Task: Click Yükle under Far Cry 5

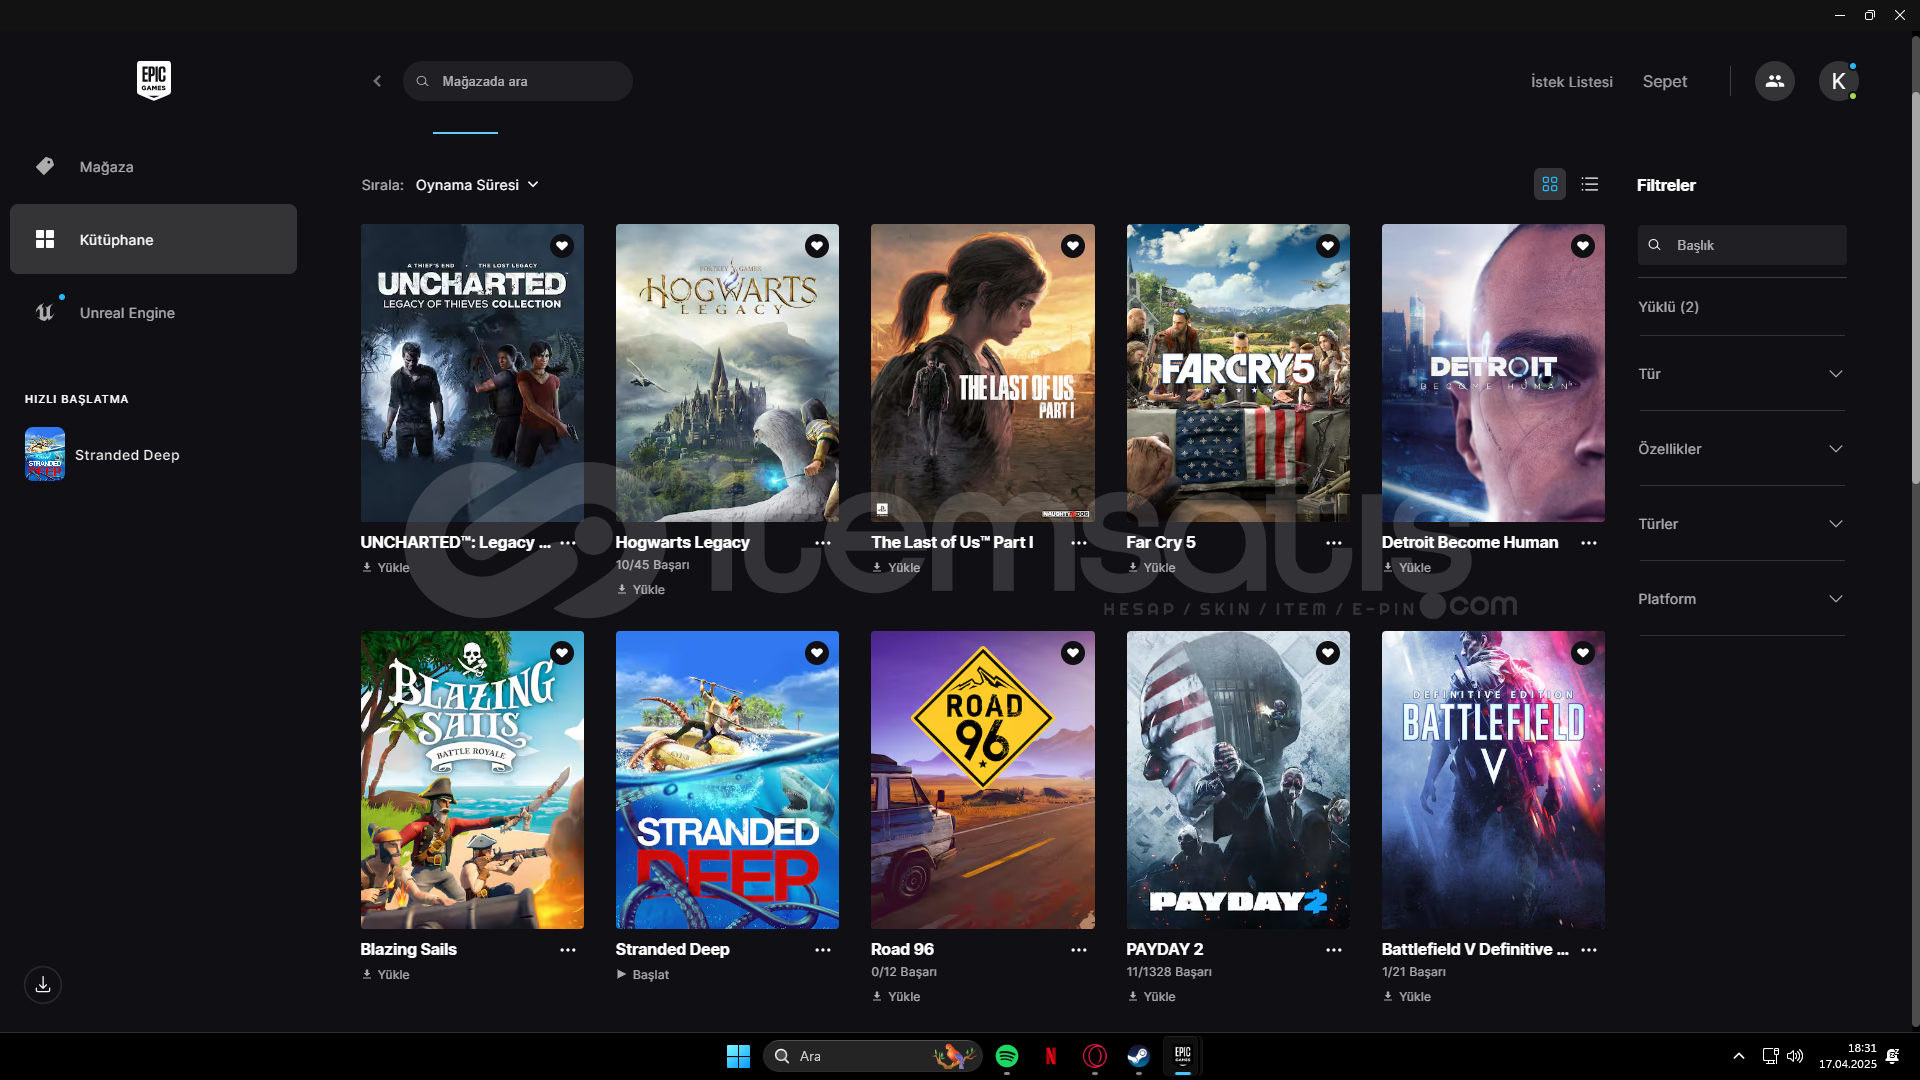Action: point(1151,567)
